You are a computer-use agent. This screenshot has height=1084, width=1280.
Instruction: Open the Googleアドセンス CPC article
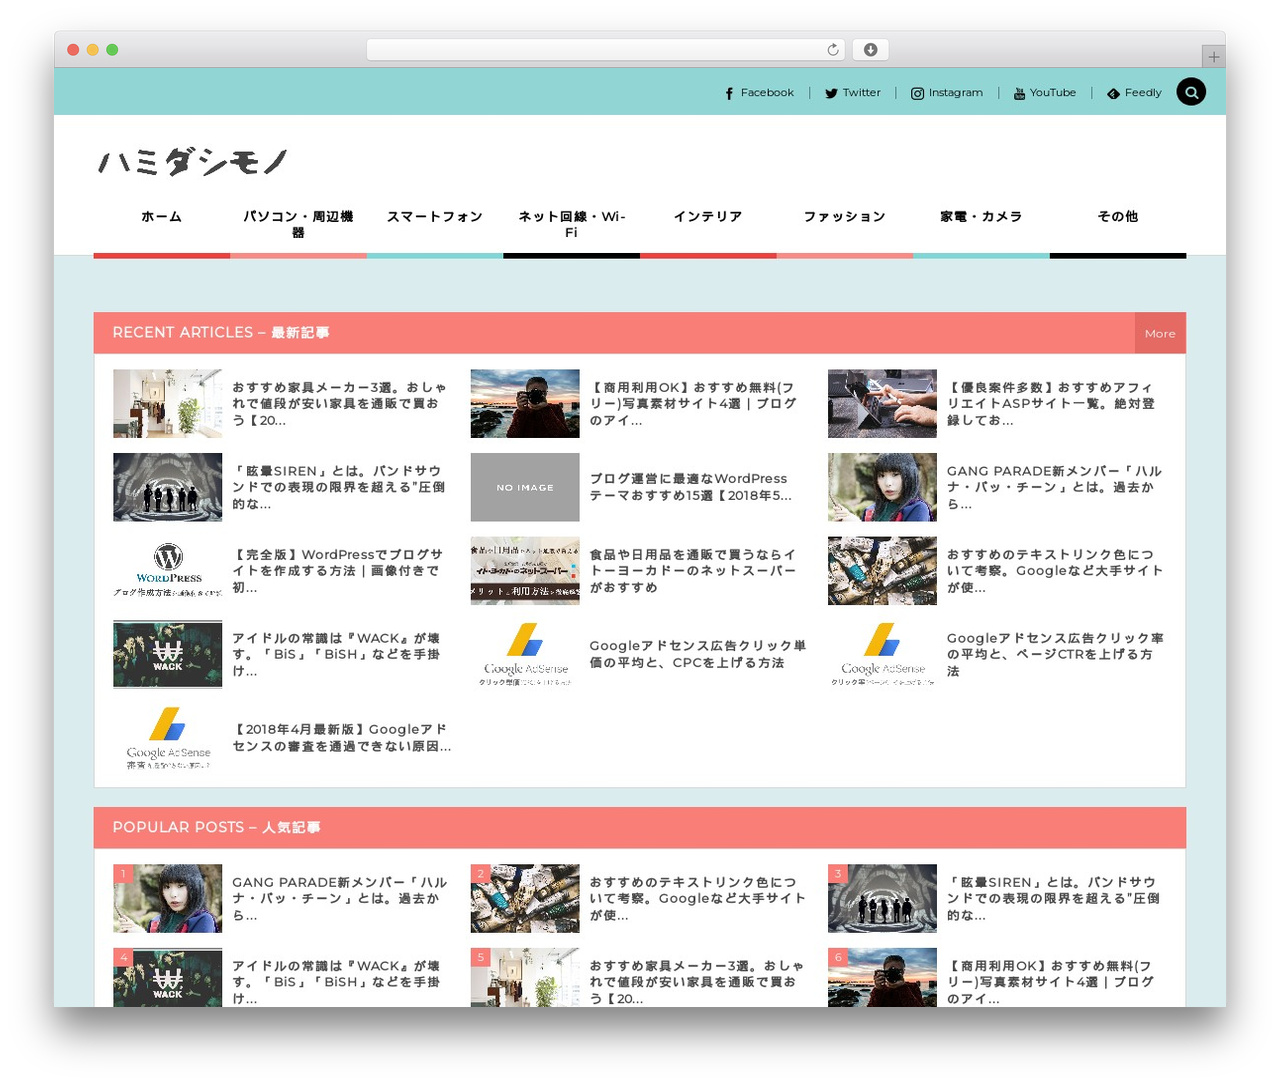pyautogui.click(x=697, y=654)
